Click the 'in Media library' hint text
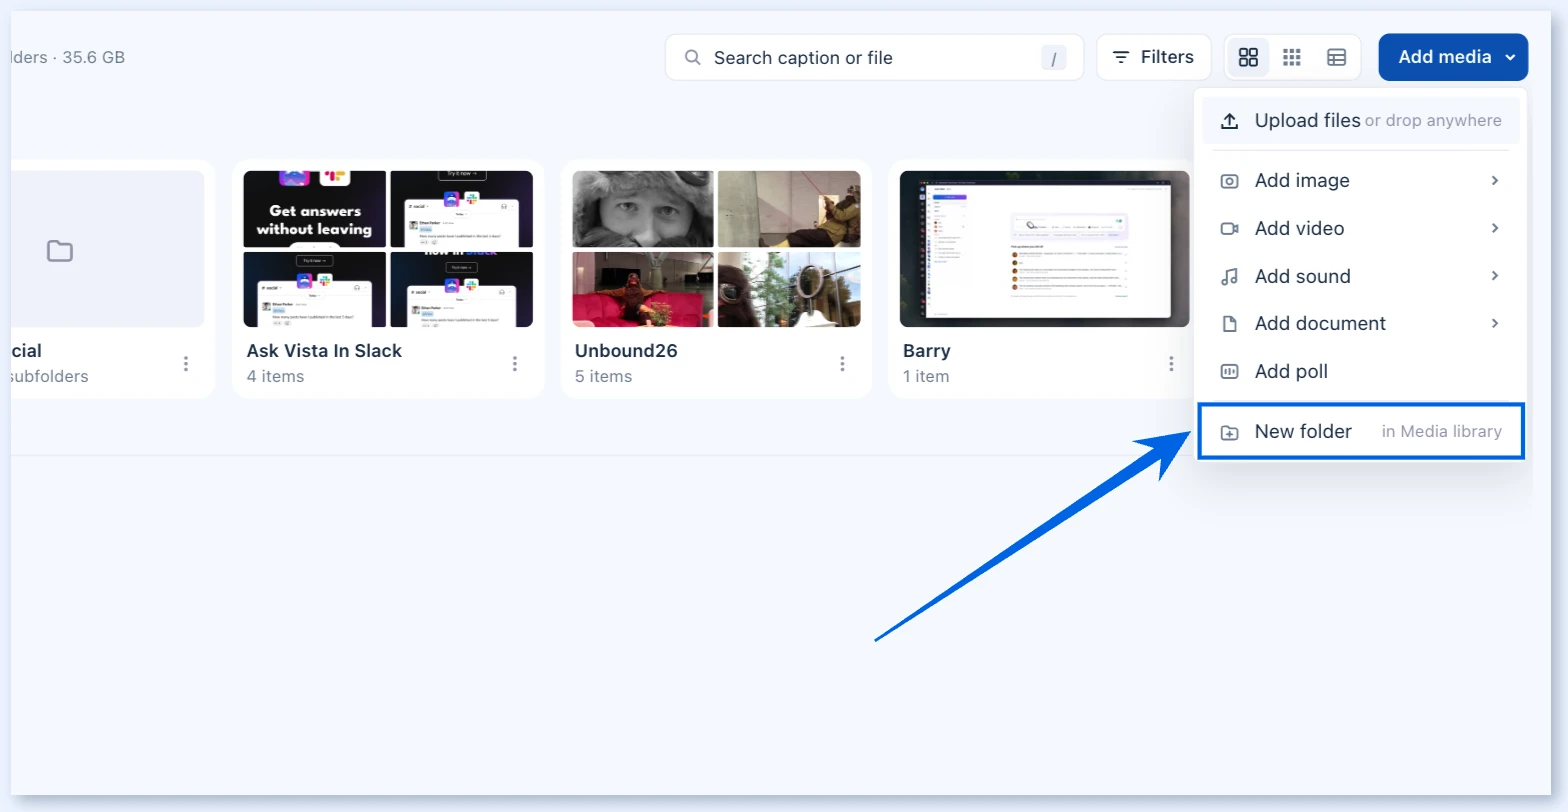 [x=1442, y=432]
